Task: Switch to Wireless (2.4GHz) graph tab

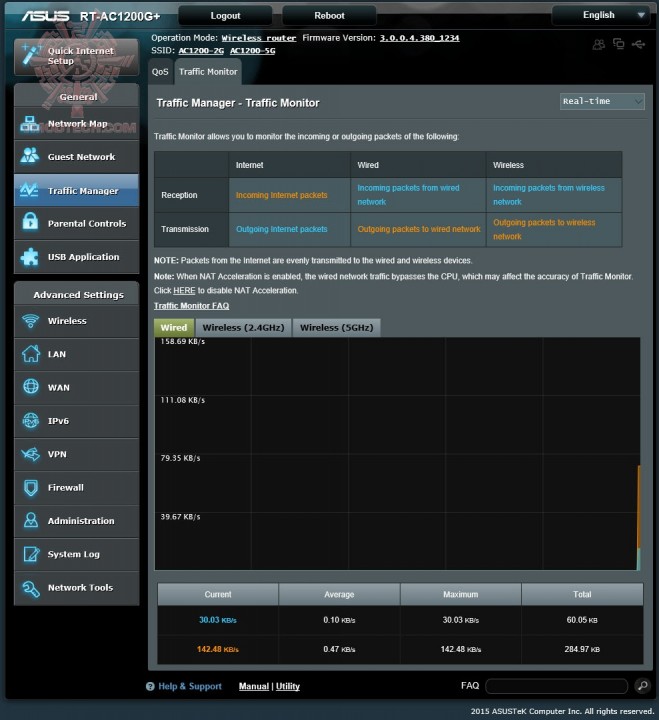Action: pos(243,327)
